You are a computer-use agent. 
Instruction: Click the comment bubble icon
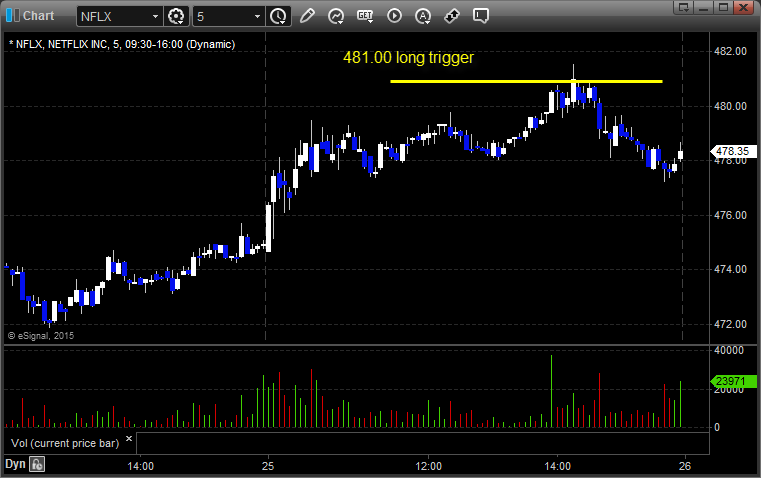pyautogui.click(x=480, y=16)
